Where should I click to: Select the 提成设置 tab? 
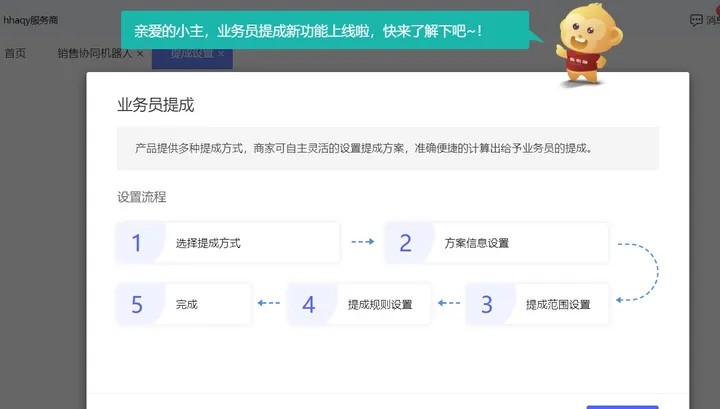pos(190,53)
